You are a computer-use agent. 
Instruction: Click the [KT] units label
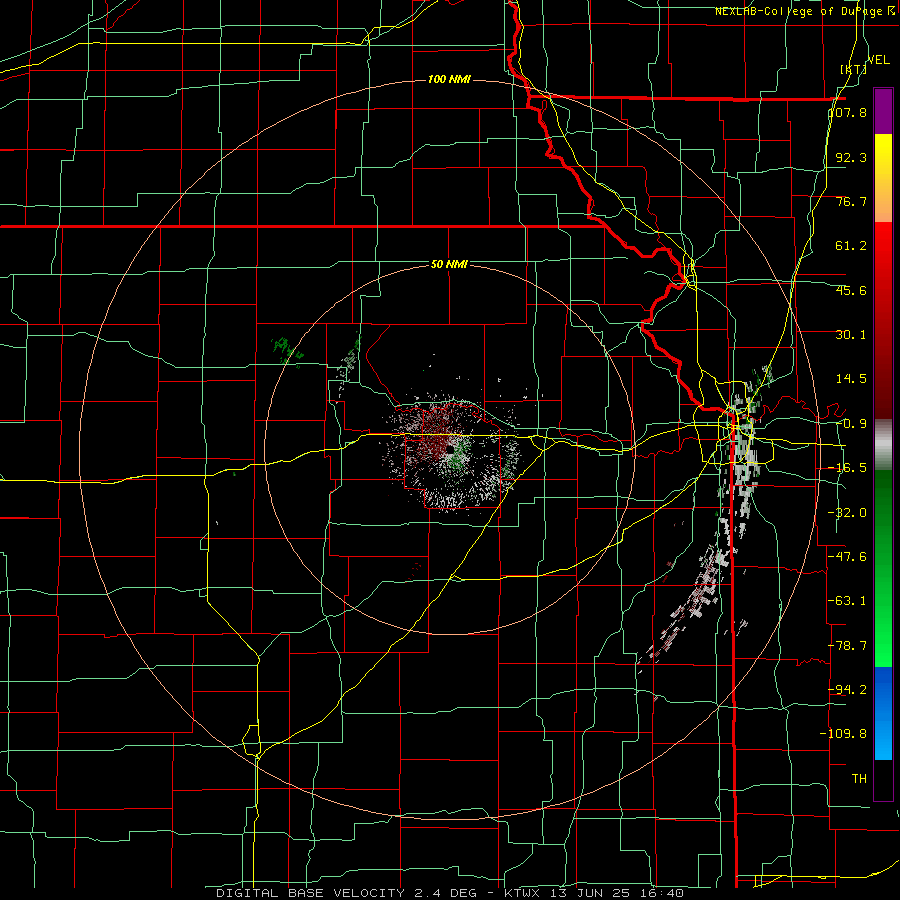(853, 69)
